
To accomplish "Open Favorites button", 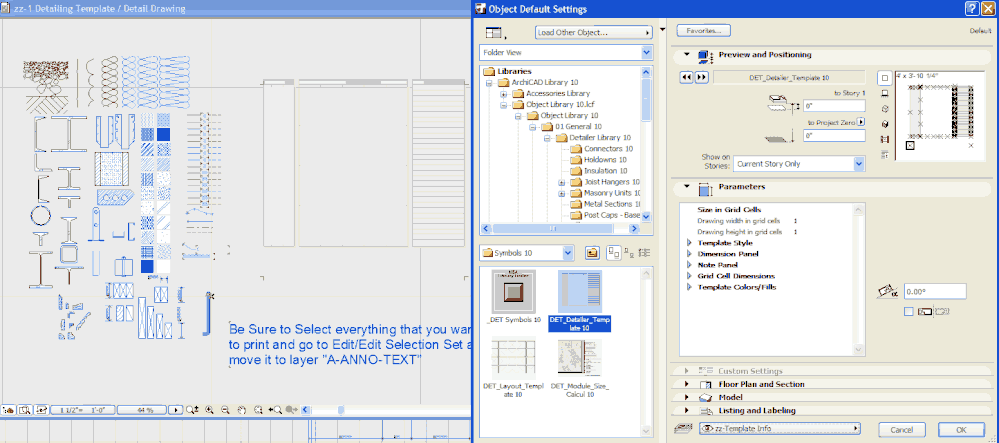I will pos(703,31).
